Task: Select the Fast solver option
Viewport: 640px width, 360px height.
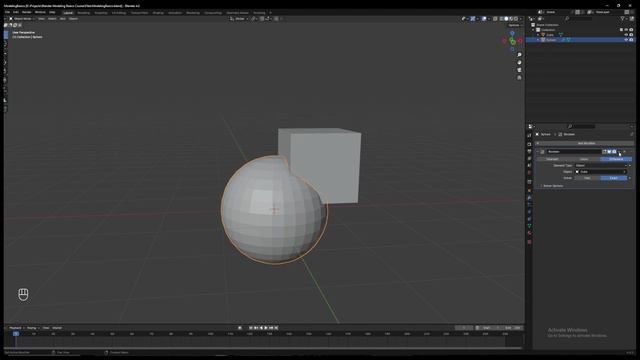Action: pos(587,178)
